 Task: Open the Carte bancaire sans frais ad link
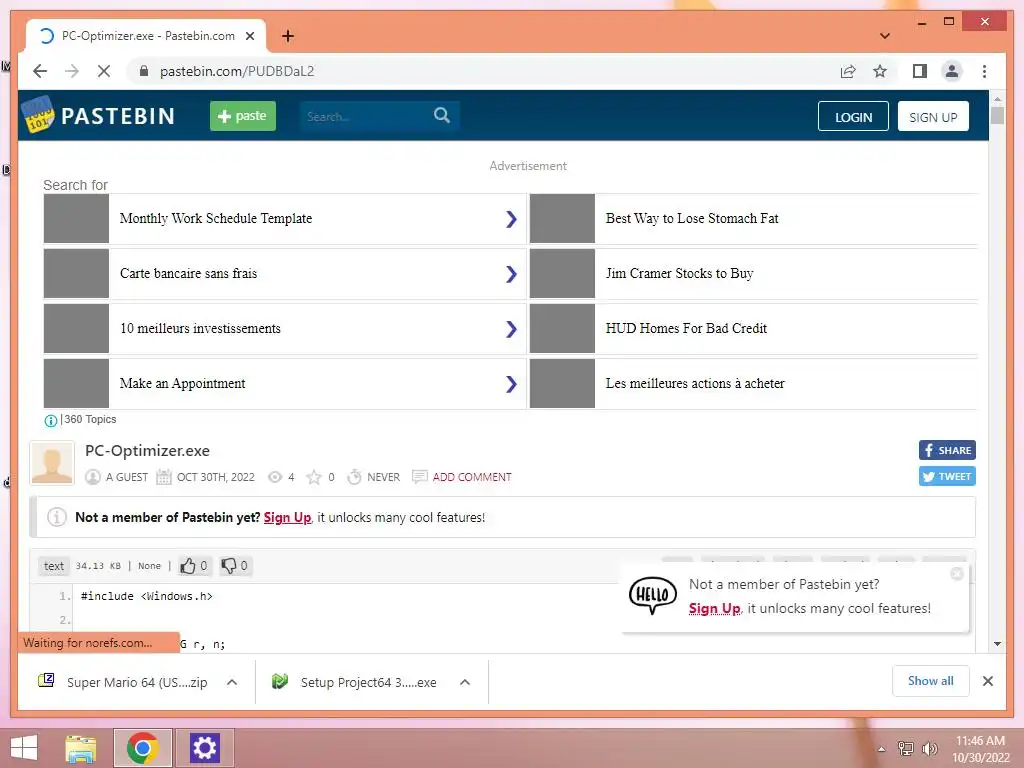188,273
